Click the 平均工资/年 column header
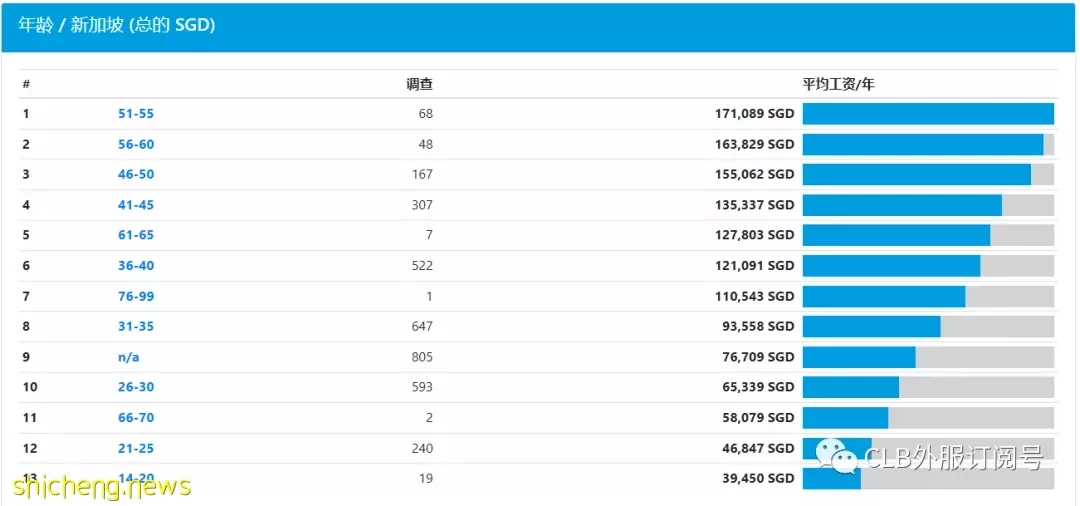The height and width of the screenshot is (506, 1080). point(838,85)
